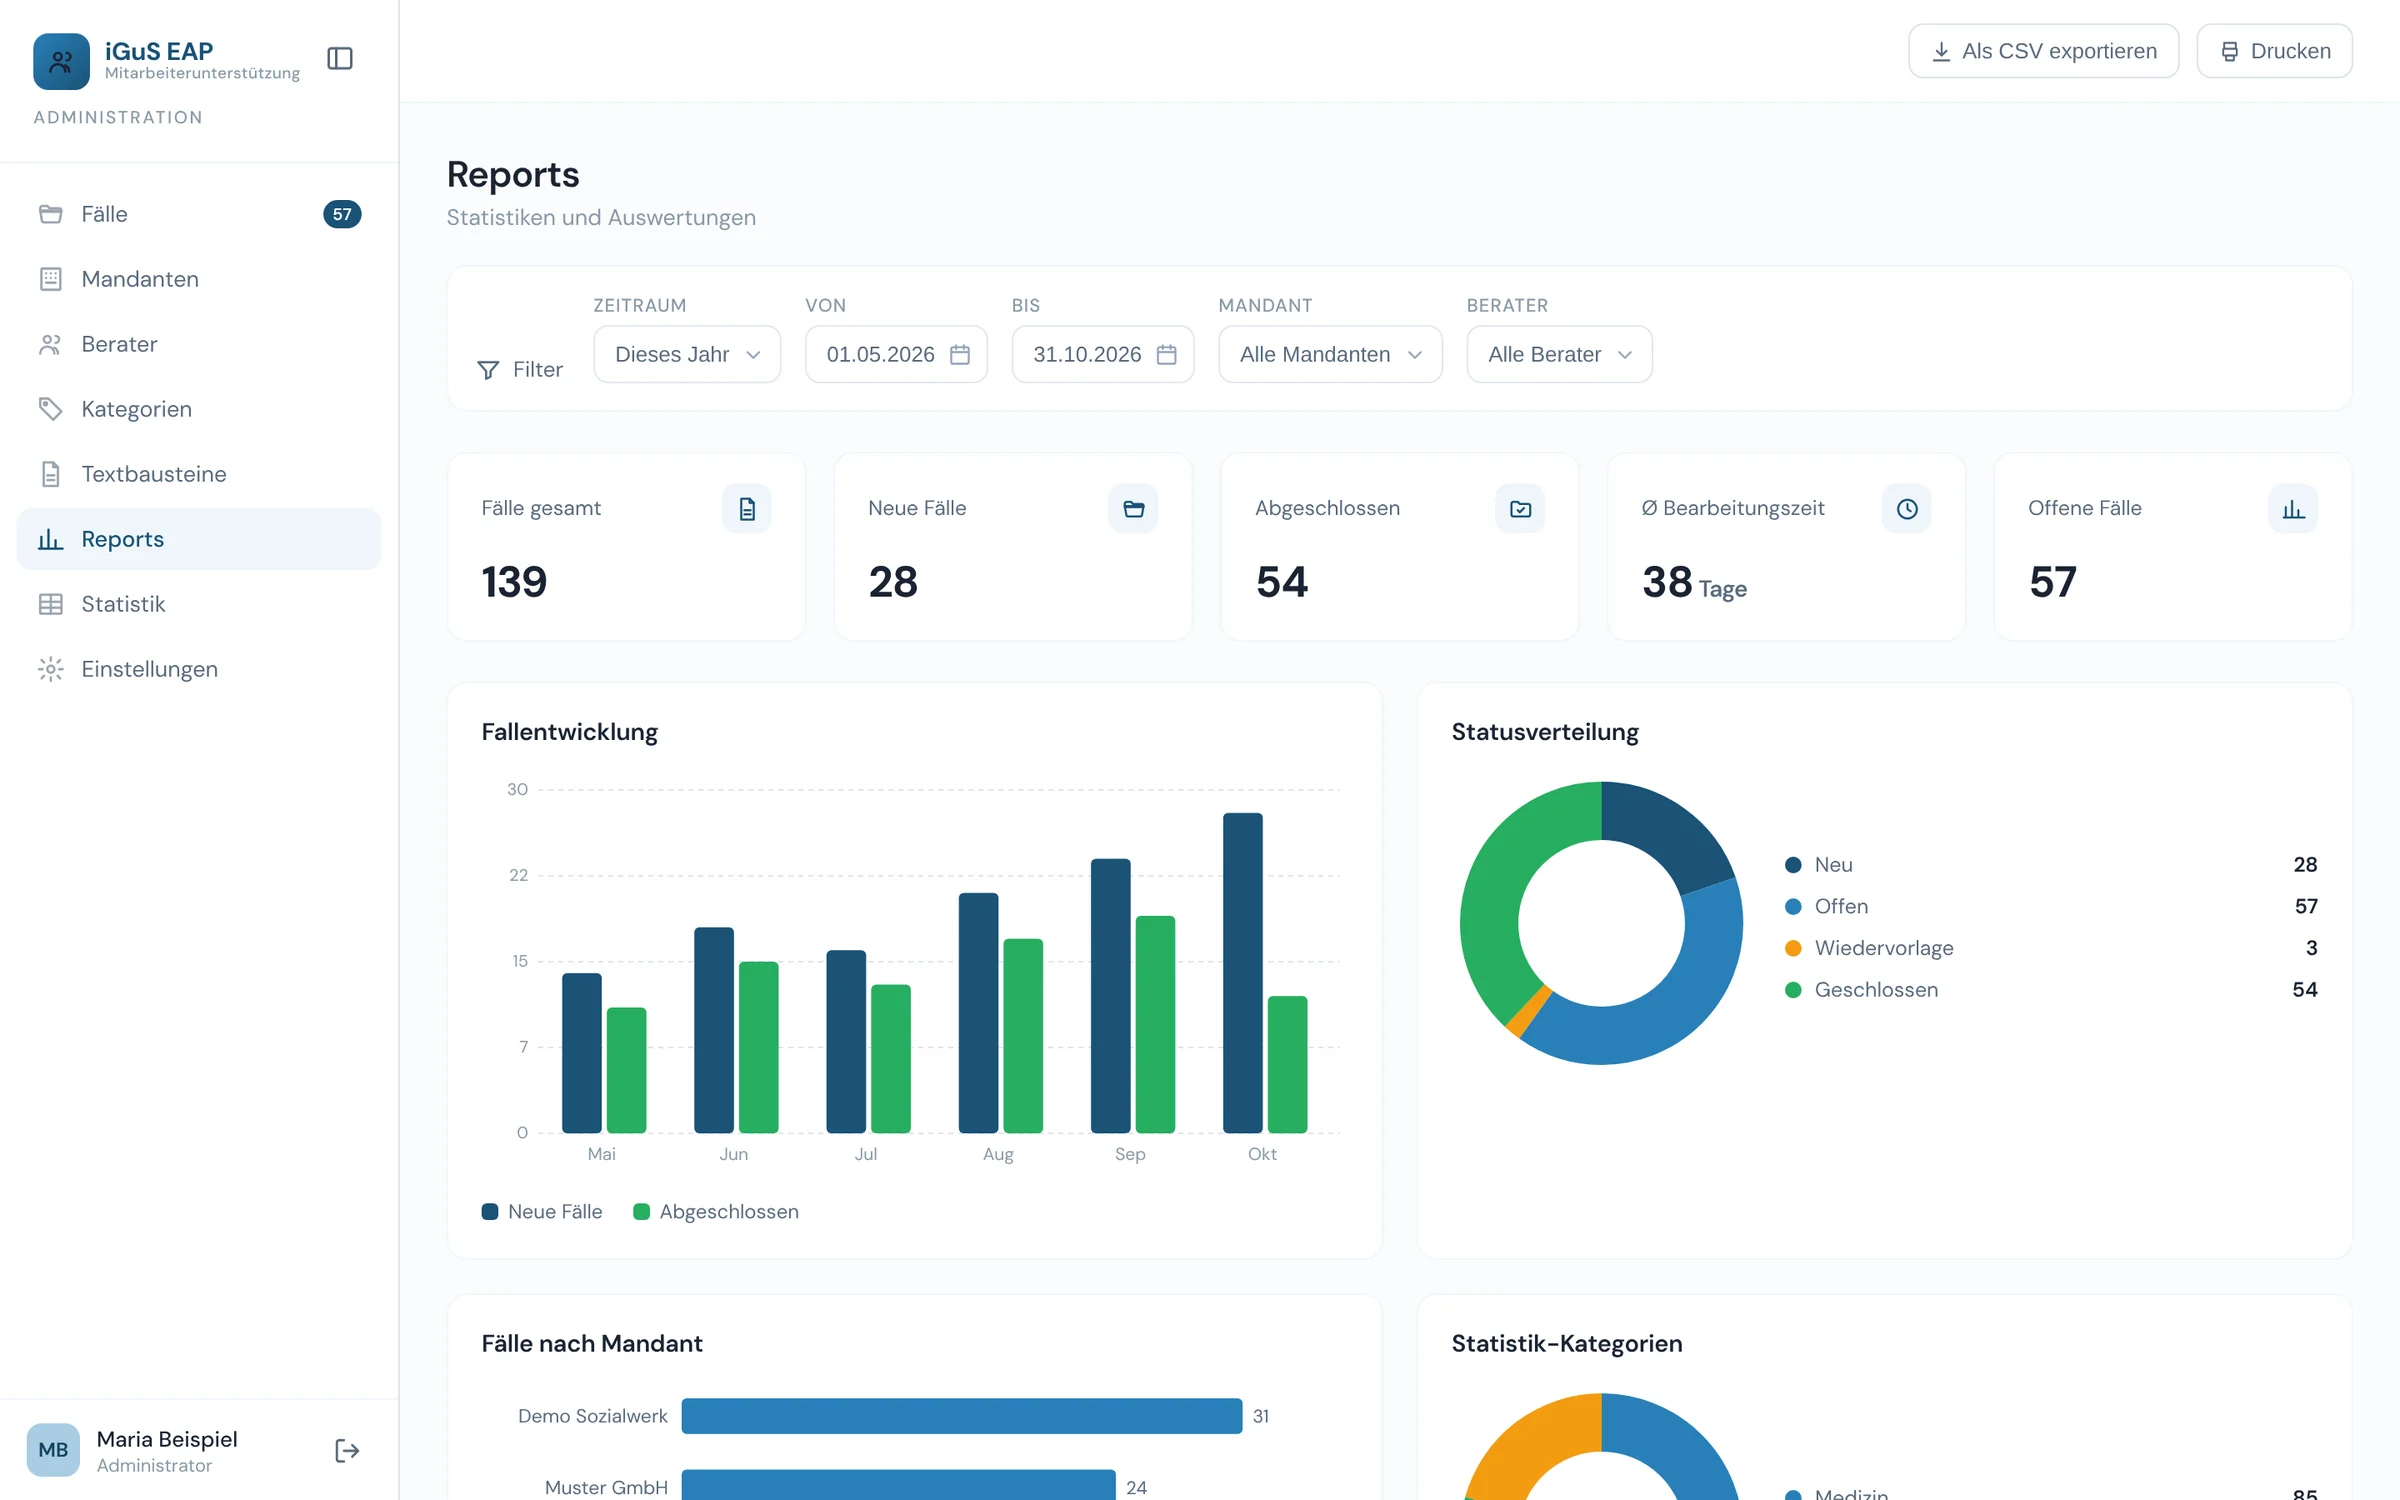Click the Von date field 01.05.2026
This screenshot has height=1500, width=2400.
point(896,354)
